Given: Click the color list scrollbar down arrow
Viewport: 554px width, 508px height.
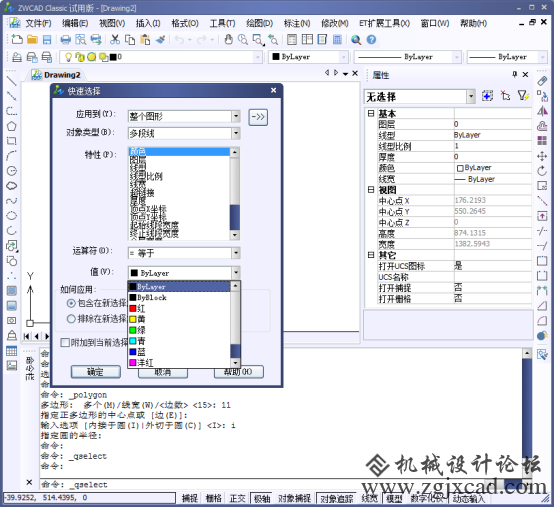Looking at the screenshot, I should pos(235,363).
